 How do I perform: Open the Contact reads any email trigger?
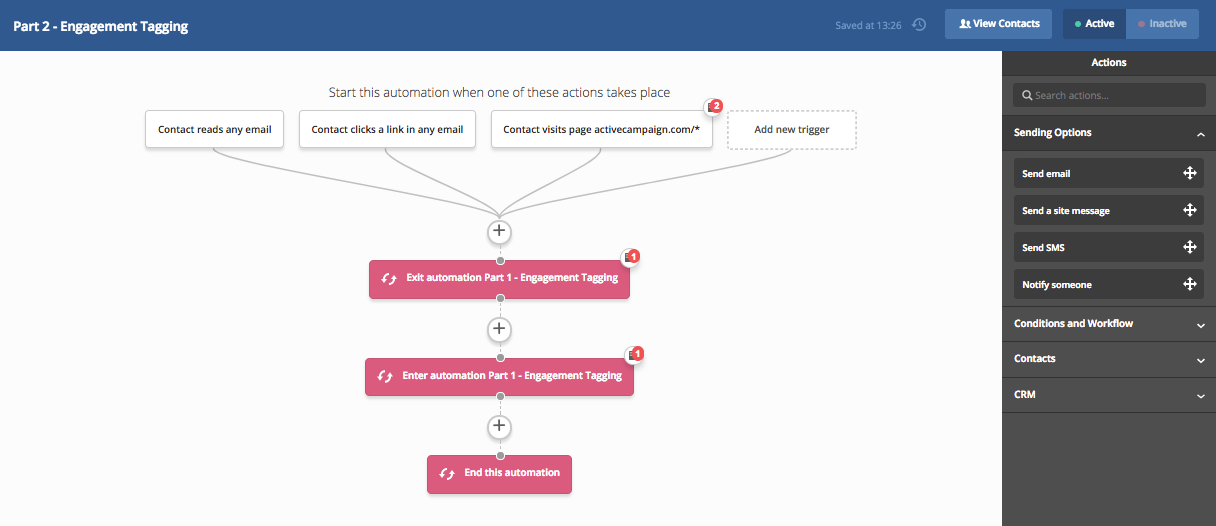215,129
